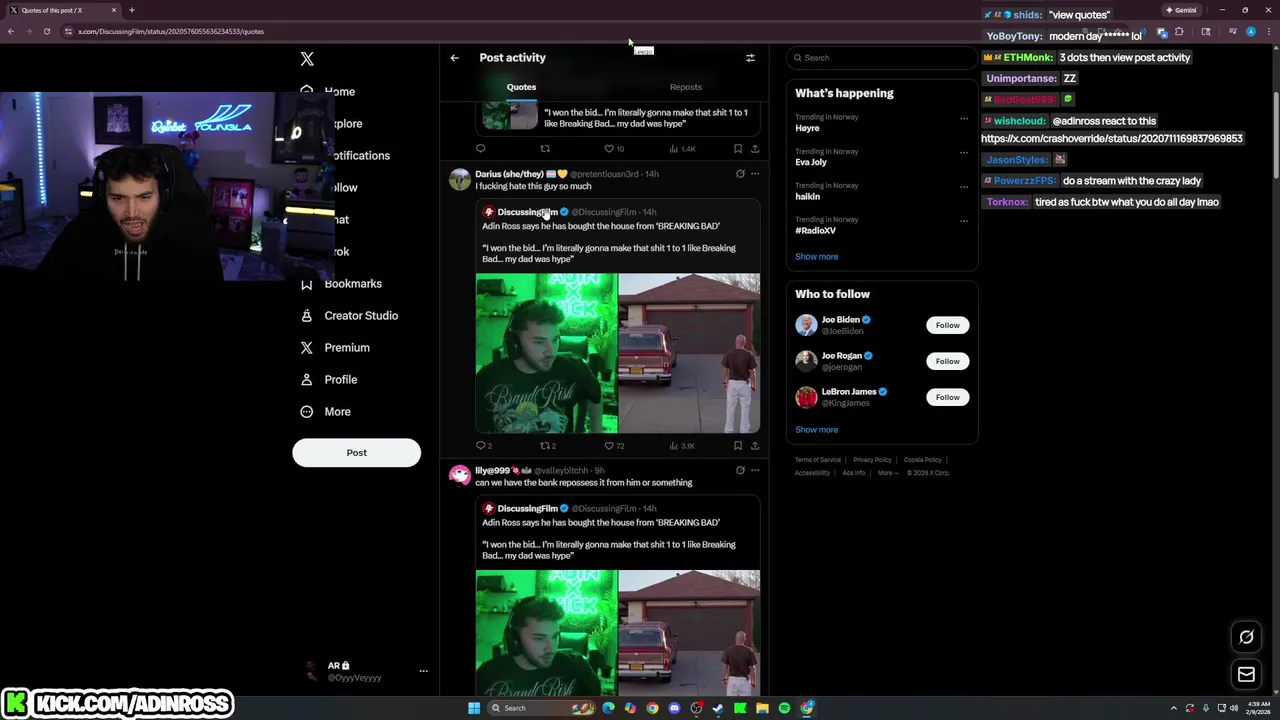The width and height of the screenshot is (1280, 720).
Task: Follow Joe Rogan
Action: point(947,361)
